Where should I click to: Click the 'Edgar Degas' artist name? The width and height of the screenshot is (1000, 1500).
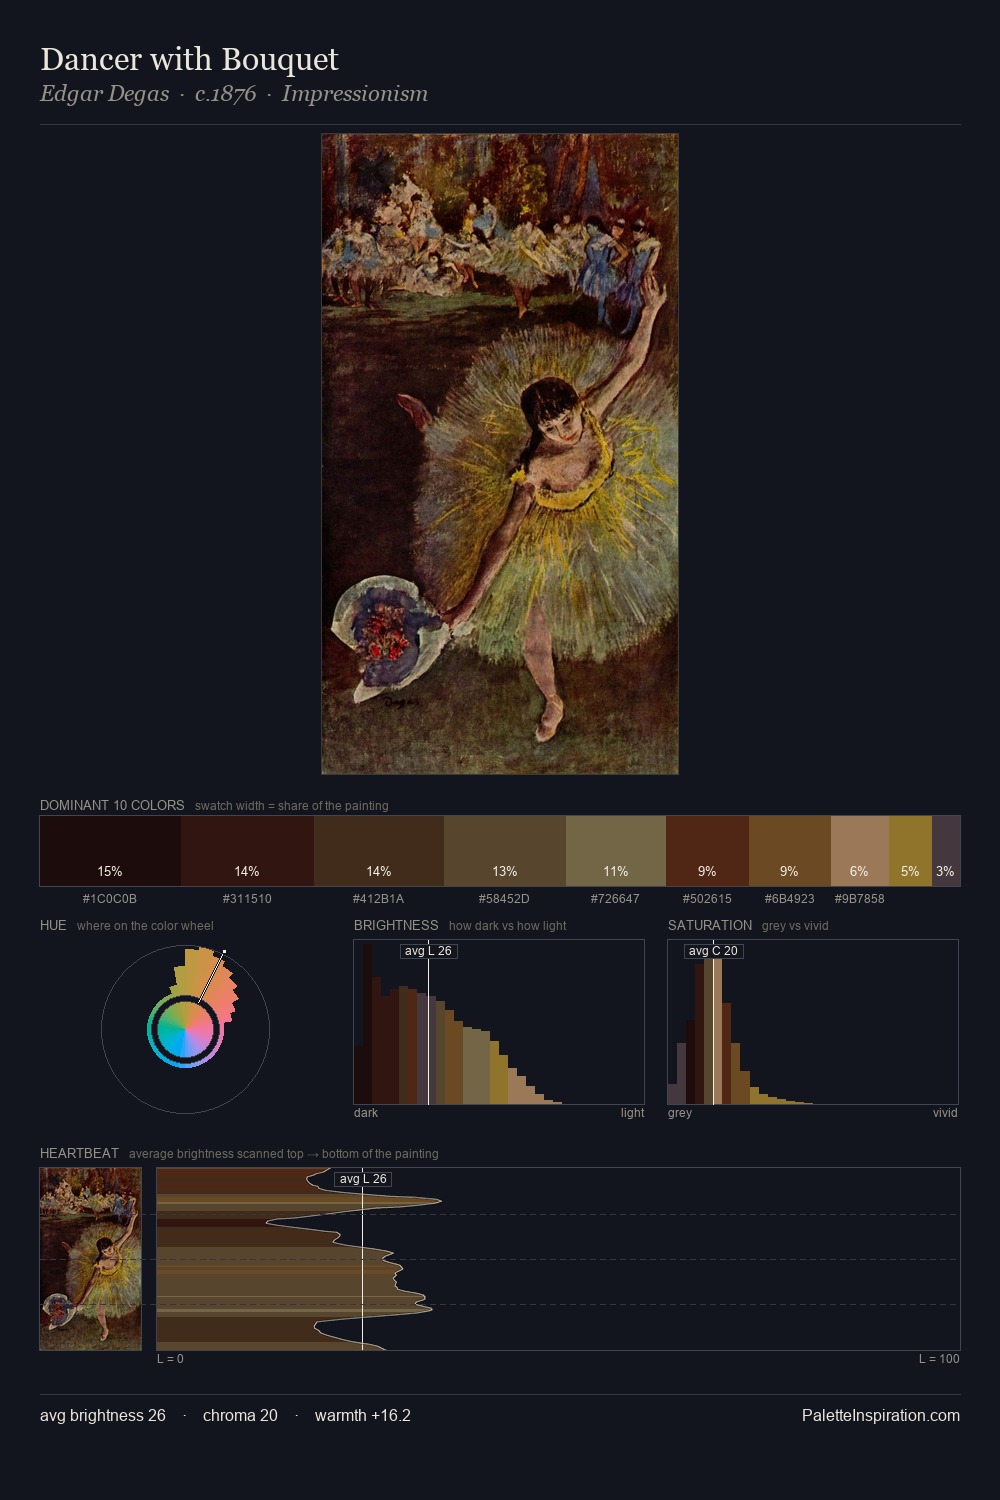tap(105, 94)
